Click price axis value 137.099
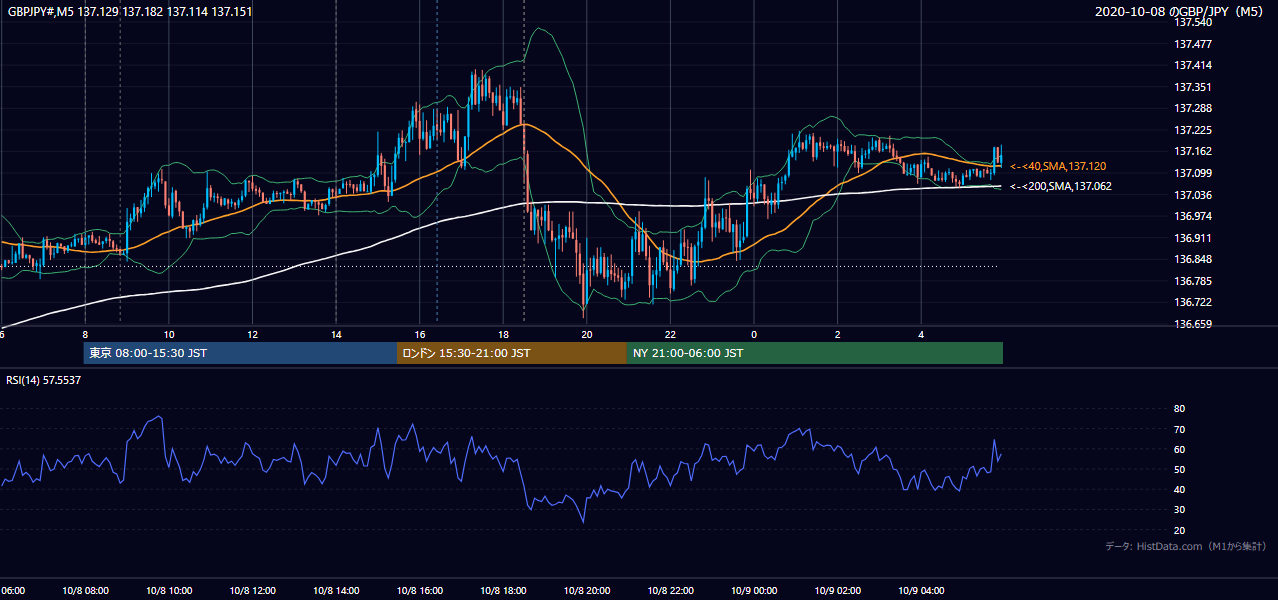 [x=1193, y=173]
